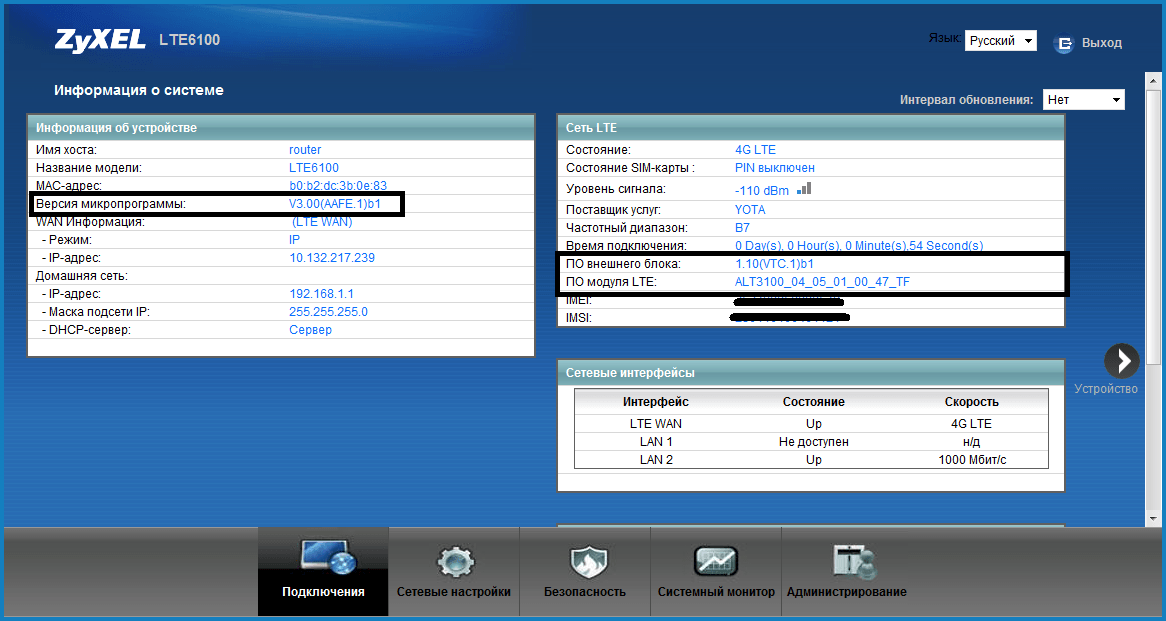
Task: Open Сетевые настройки gear icon
Action: 454,561
